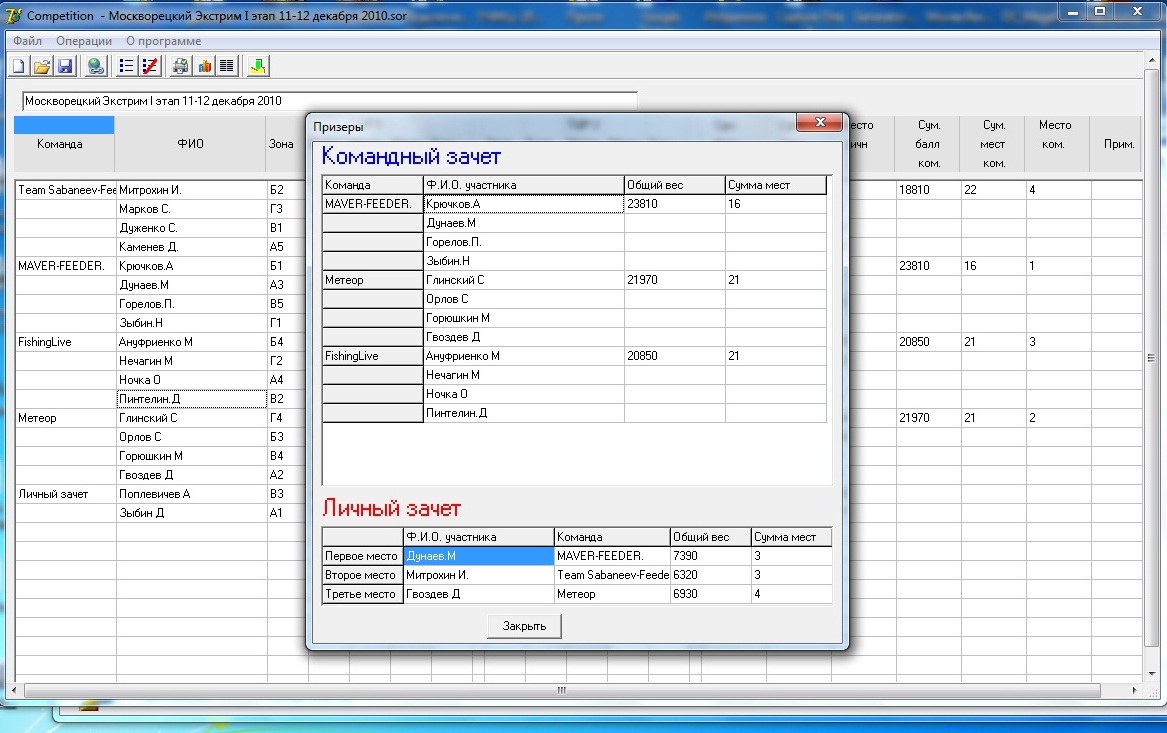The height and width of the screenshot is (733, 1167).
Task: Click the table lines toolbar icon
Action: pos(227,66)
